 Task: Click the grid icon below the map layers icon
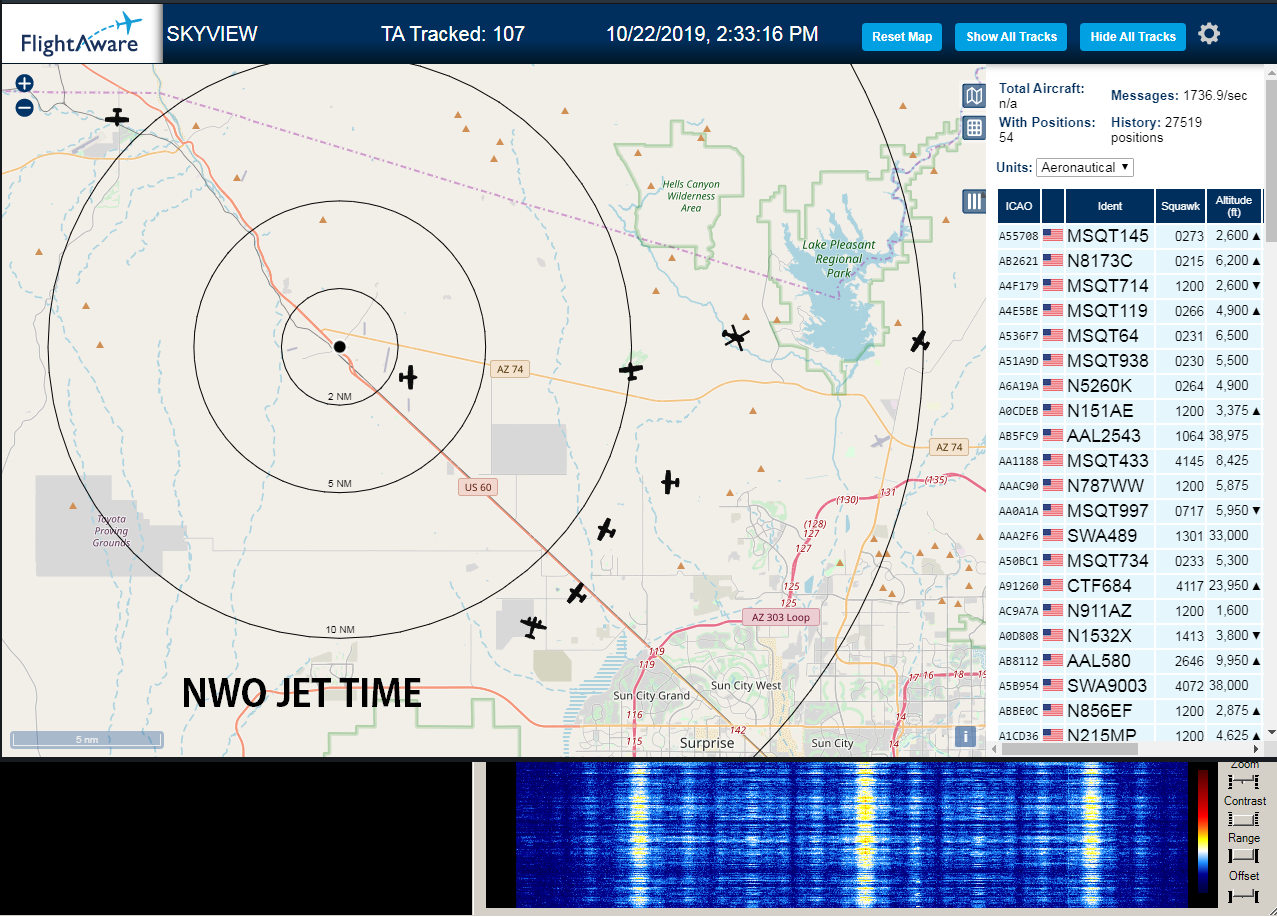pyautogui.click(x=974, y=127)
